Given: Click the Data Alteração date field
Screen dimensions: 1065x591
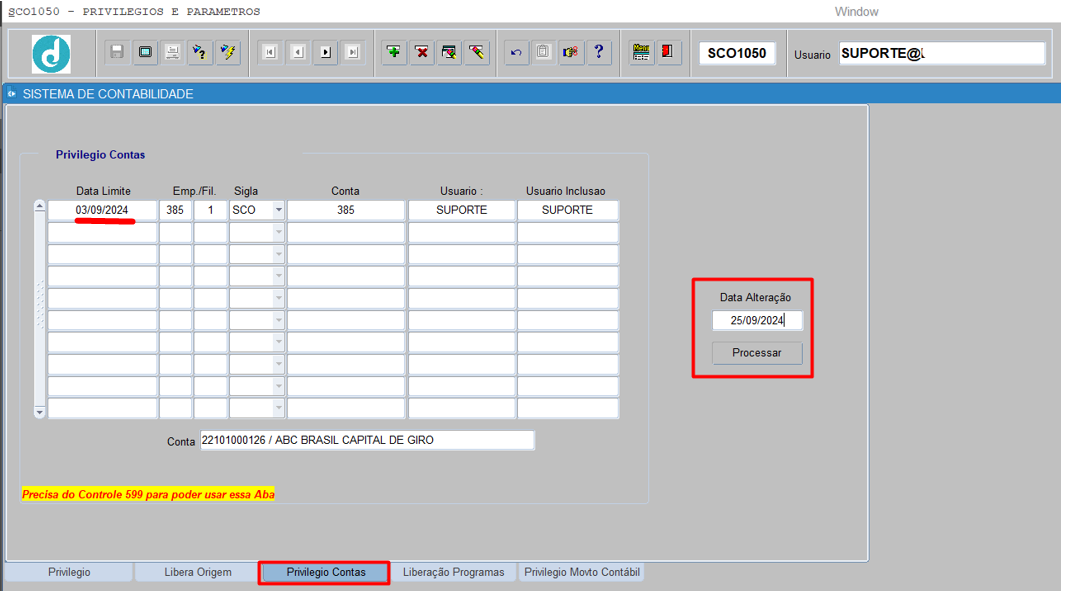Looking at the screenshot, I should tap(757, 320).
